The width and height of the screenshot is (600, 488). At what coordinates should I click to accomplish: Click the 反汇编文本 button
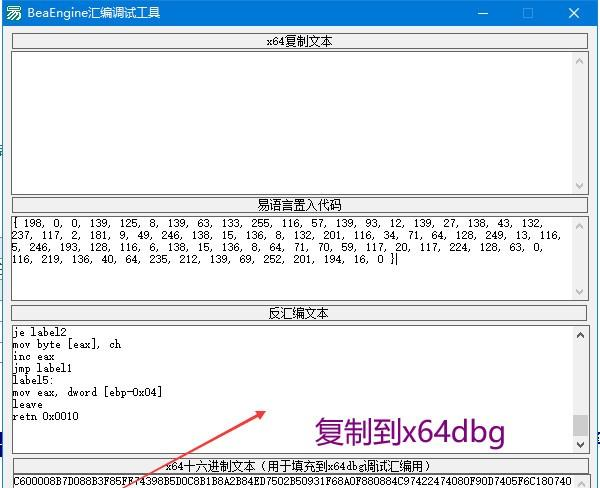pos(299,313)
